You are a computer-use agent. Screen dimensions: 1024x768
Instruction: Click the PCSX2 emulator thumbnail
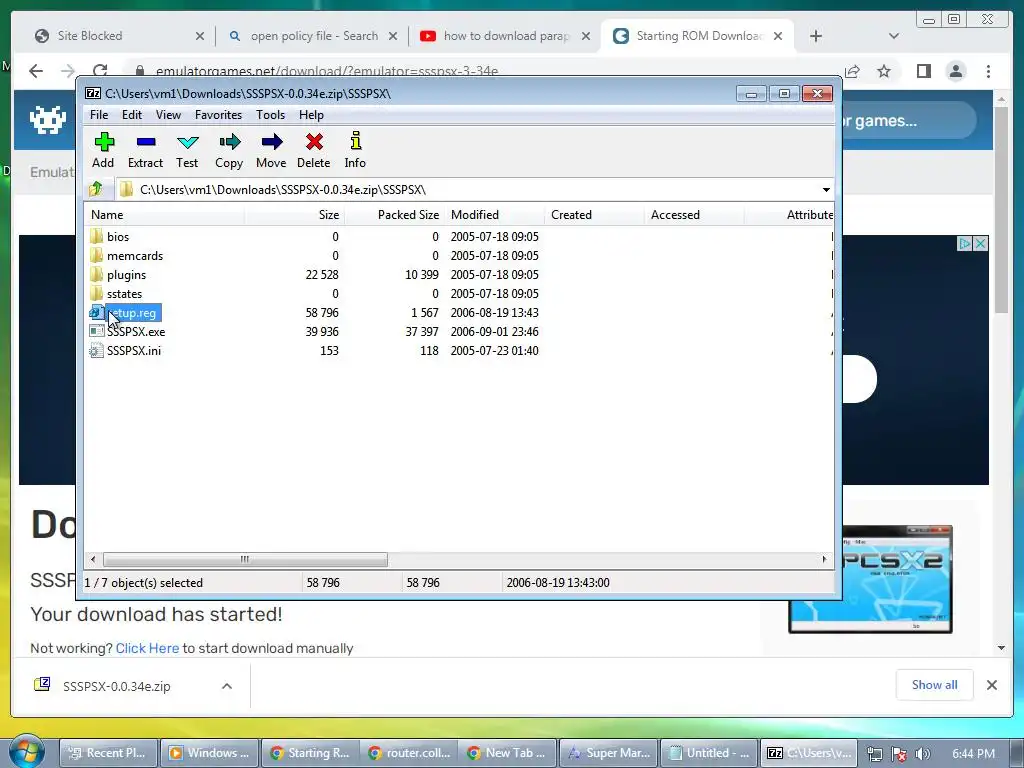pos(871,579)
